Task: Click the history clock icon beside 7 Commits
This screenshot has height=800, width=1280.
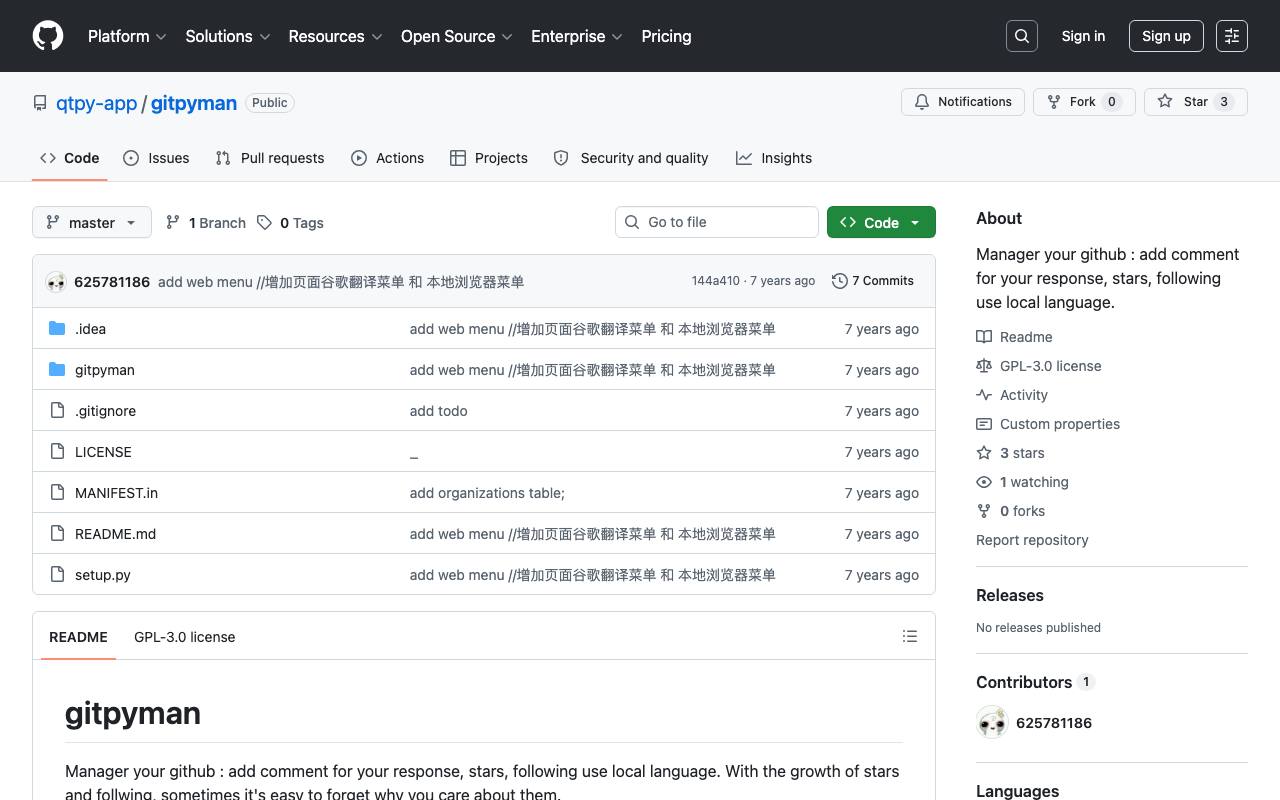Action: pos(840,281)
